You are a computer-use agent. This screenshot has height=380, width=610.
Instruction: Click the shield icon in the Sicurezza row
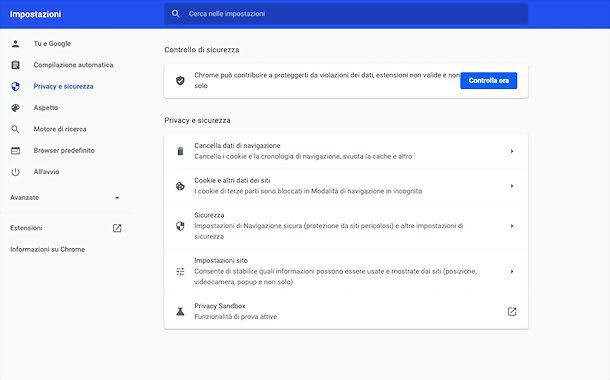click(x=180, y=226)
